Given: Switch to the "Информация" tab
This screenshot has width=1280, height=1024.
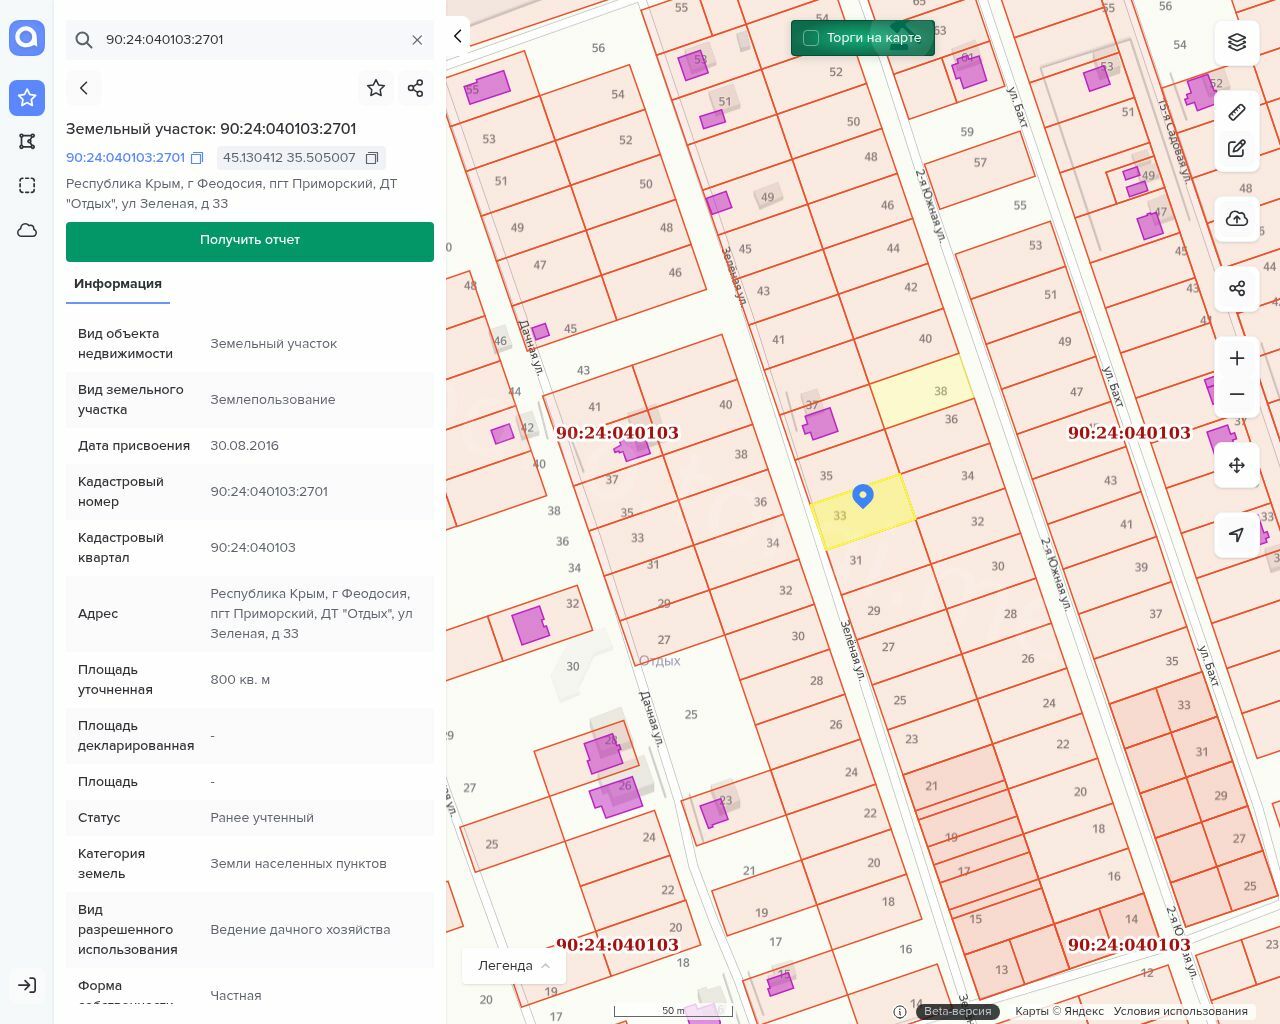Looking at the screenshot, I should pyautogui.click(x=118, y=284).
